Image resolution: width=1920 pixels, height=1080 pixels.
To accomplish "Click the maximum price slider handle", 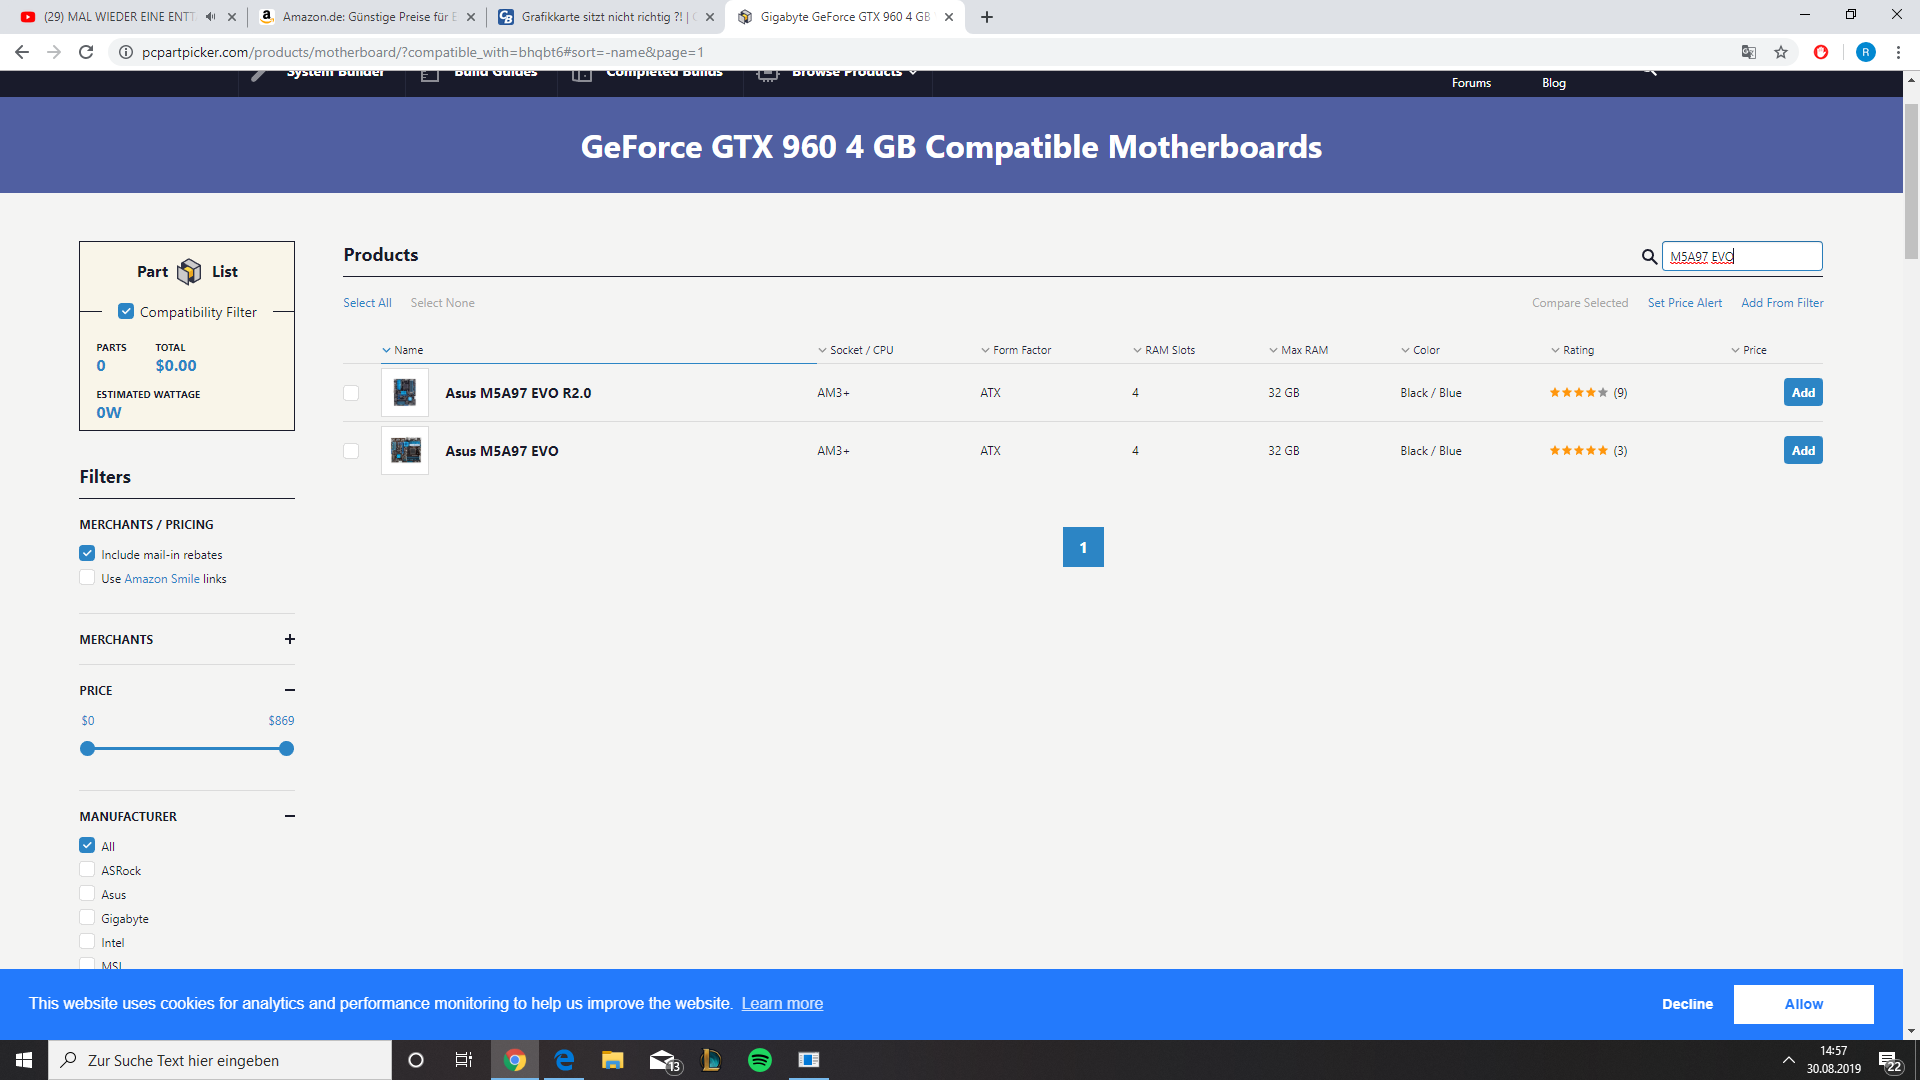I will point(287,749).
